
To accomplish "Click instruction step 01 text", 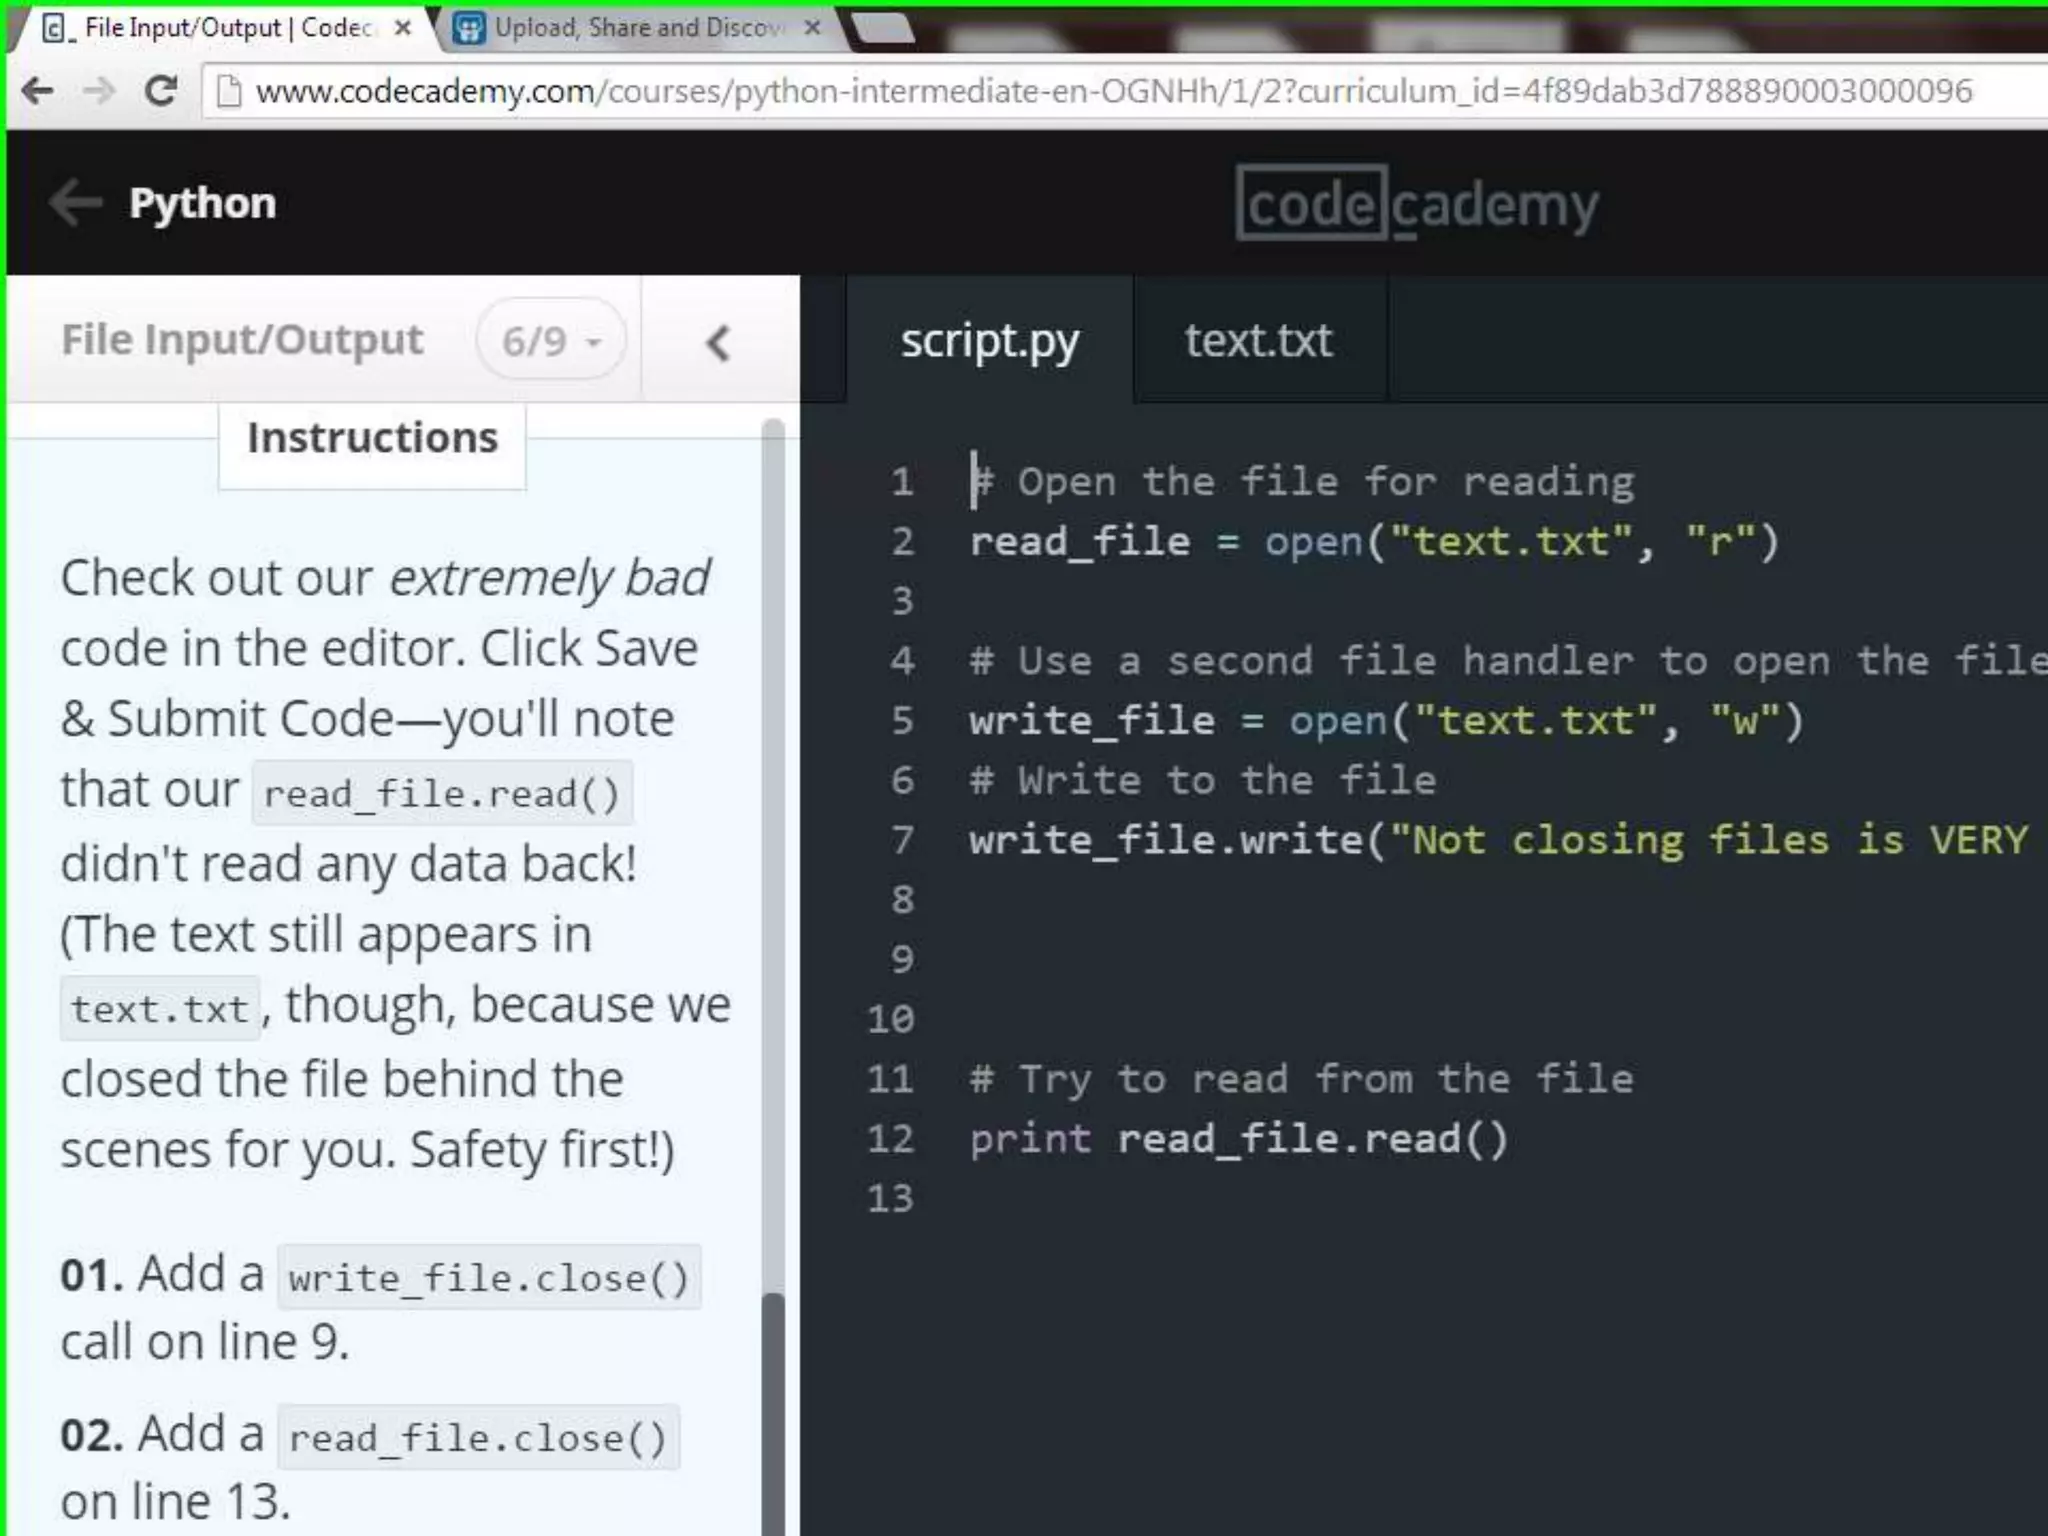I will point(380,1307).
